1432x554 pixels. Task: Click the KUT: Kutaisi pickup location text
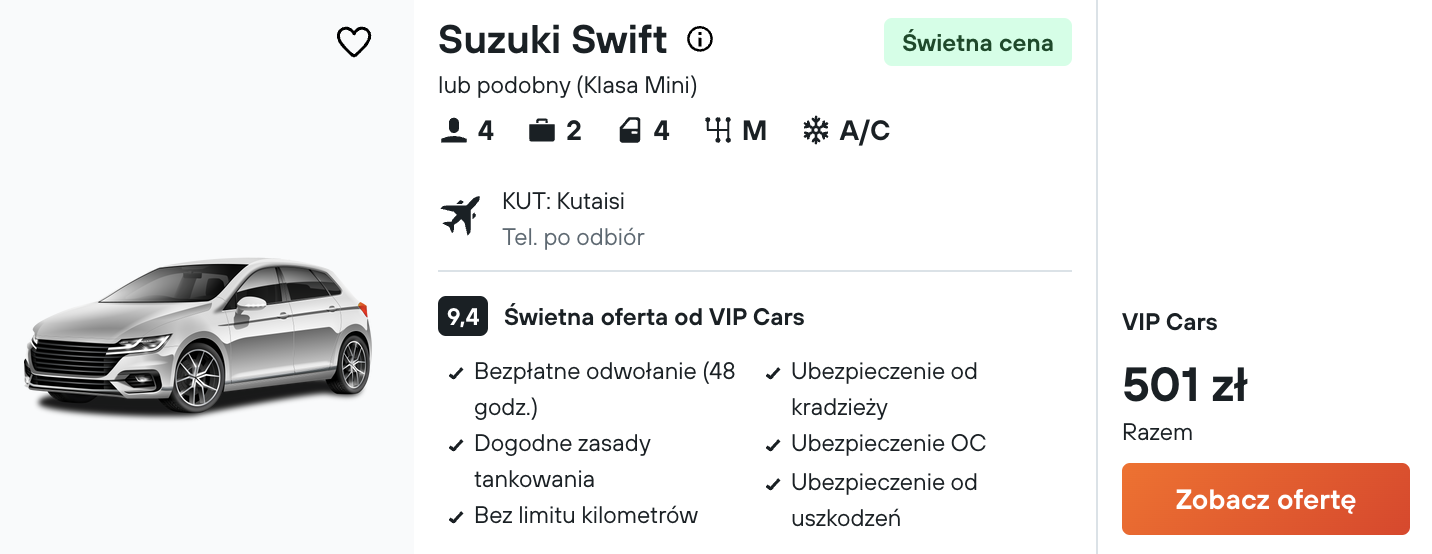click(x=563, y=201)
